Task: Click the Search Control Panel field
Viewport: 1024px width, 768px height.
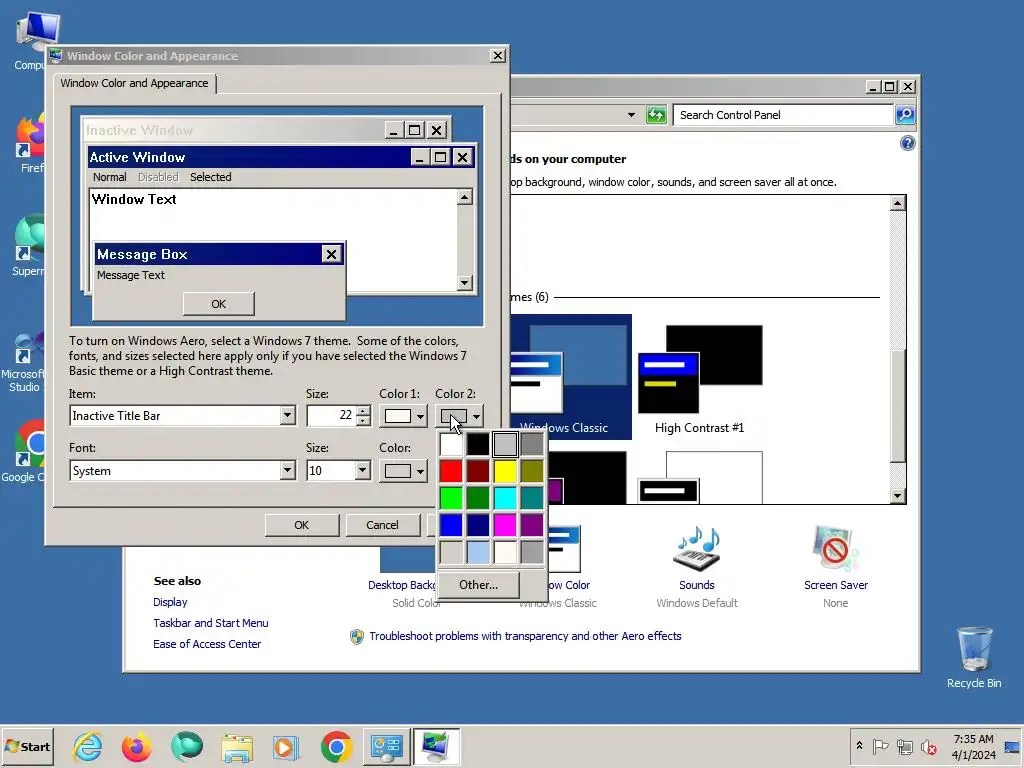Action: point(784,115)
